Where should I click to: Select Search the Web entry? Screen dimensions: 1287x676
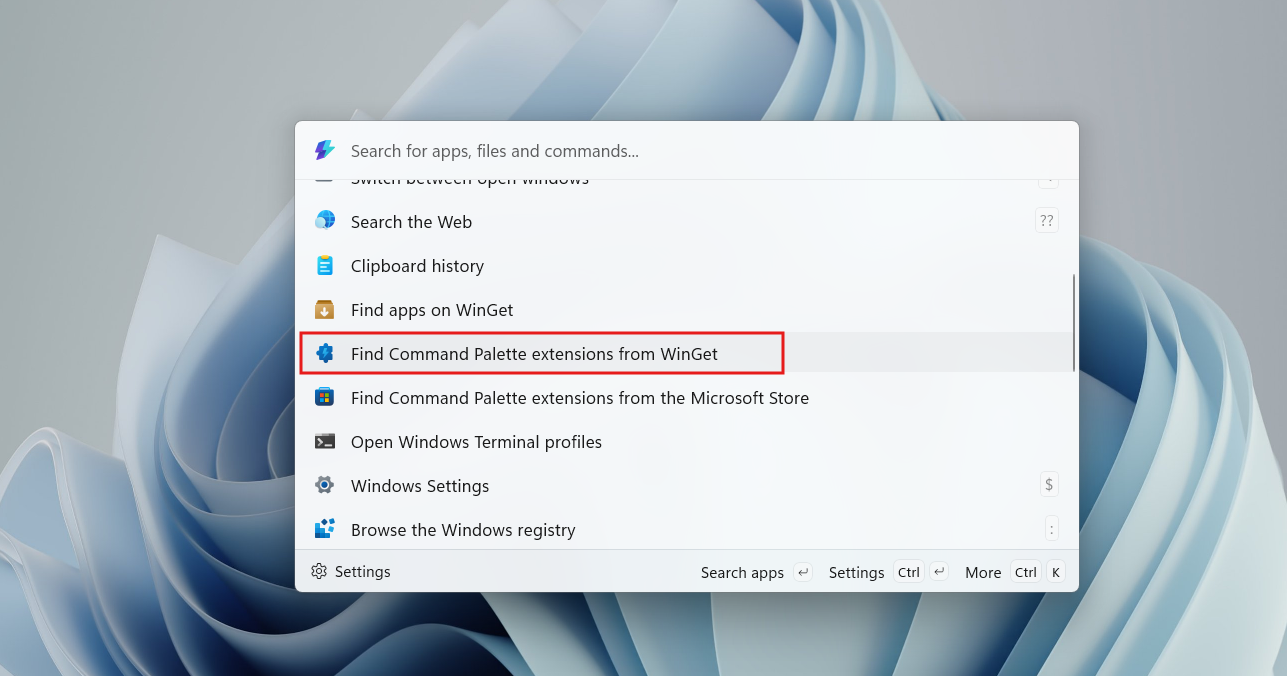tap(411, 222)
